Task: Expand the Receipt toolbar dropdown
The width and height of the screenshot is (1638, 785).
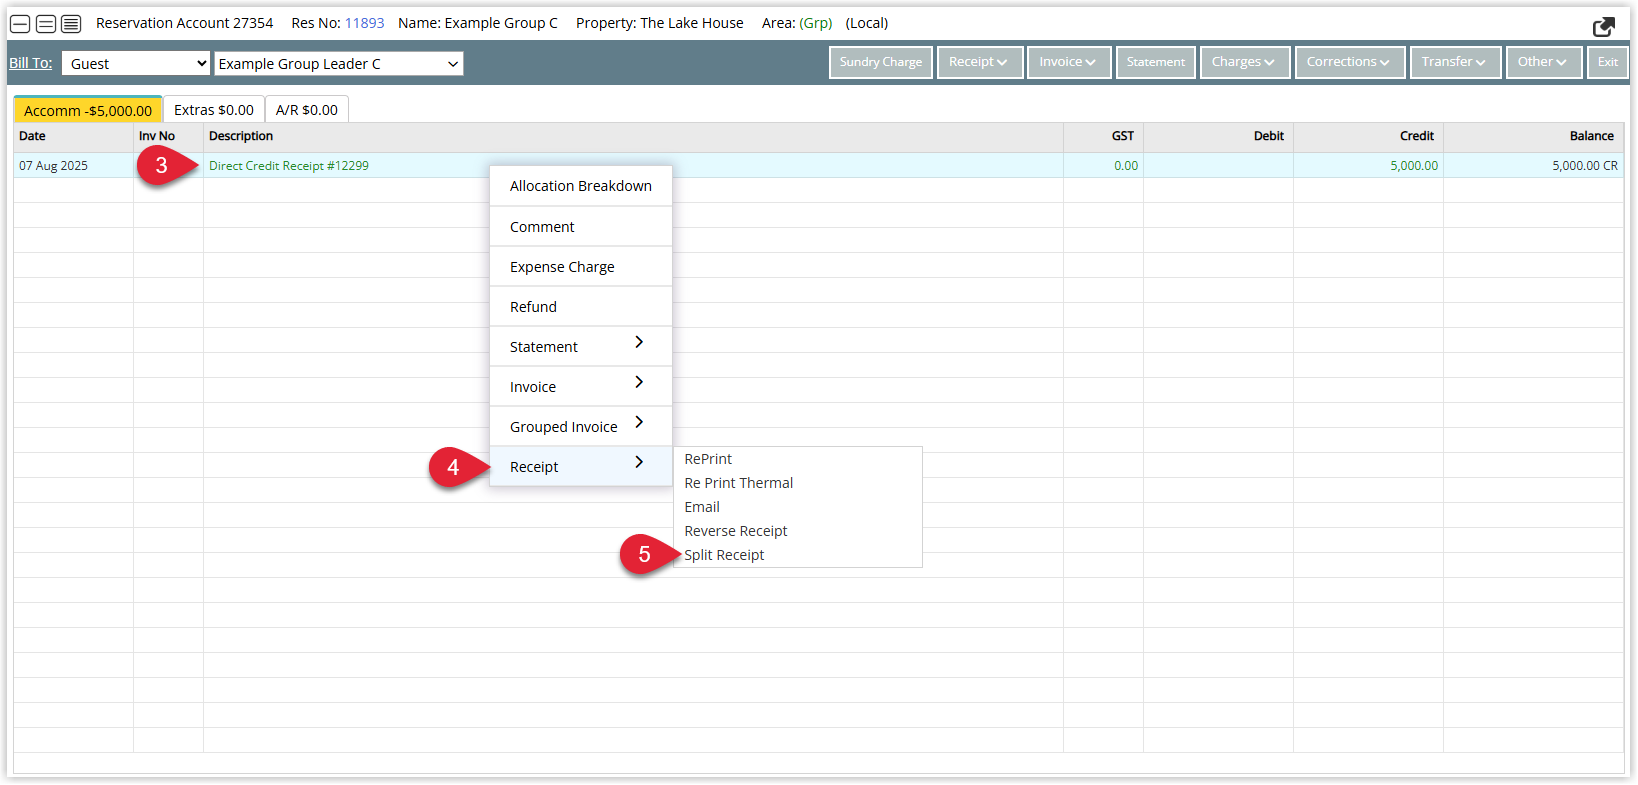Action: pos(979,62)
